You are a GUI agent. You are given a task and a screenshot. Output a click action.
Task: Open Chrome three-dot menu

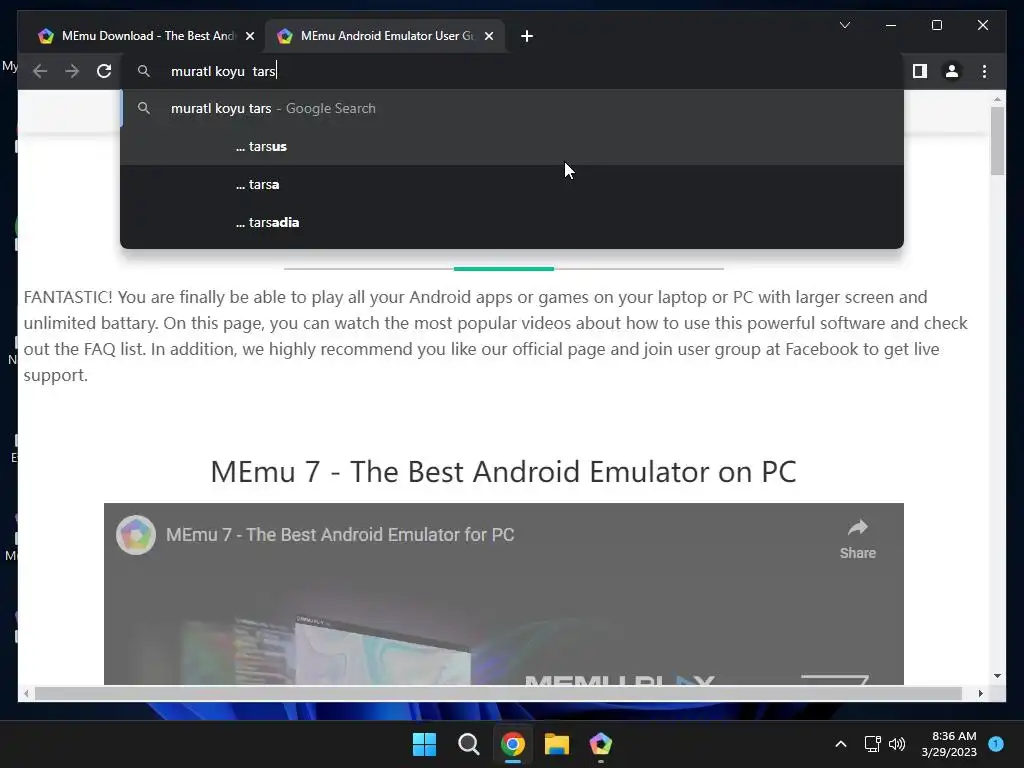984,71
